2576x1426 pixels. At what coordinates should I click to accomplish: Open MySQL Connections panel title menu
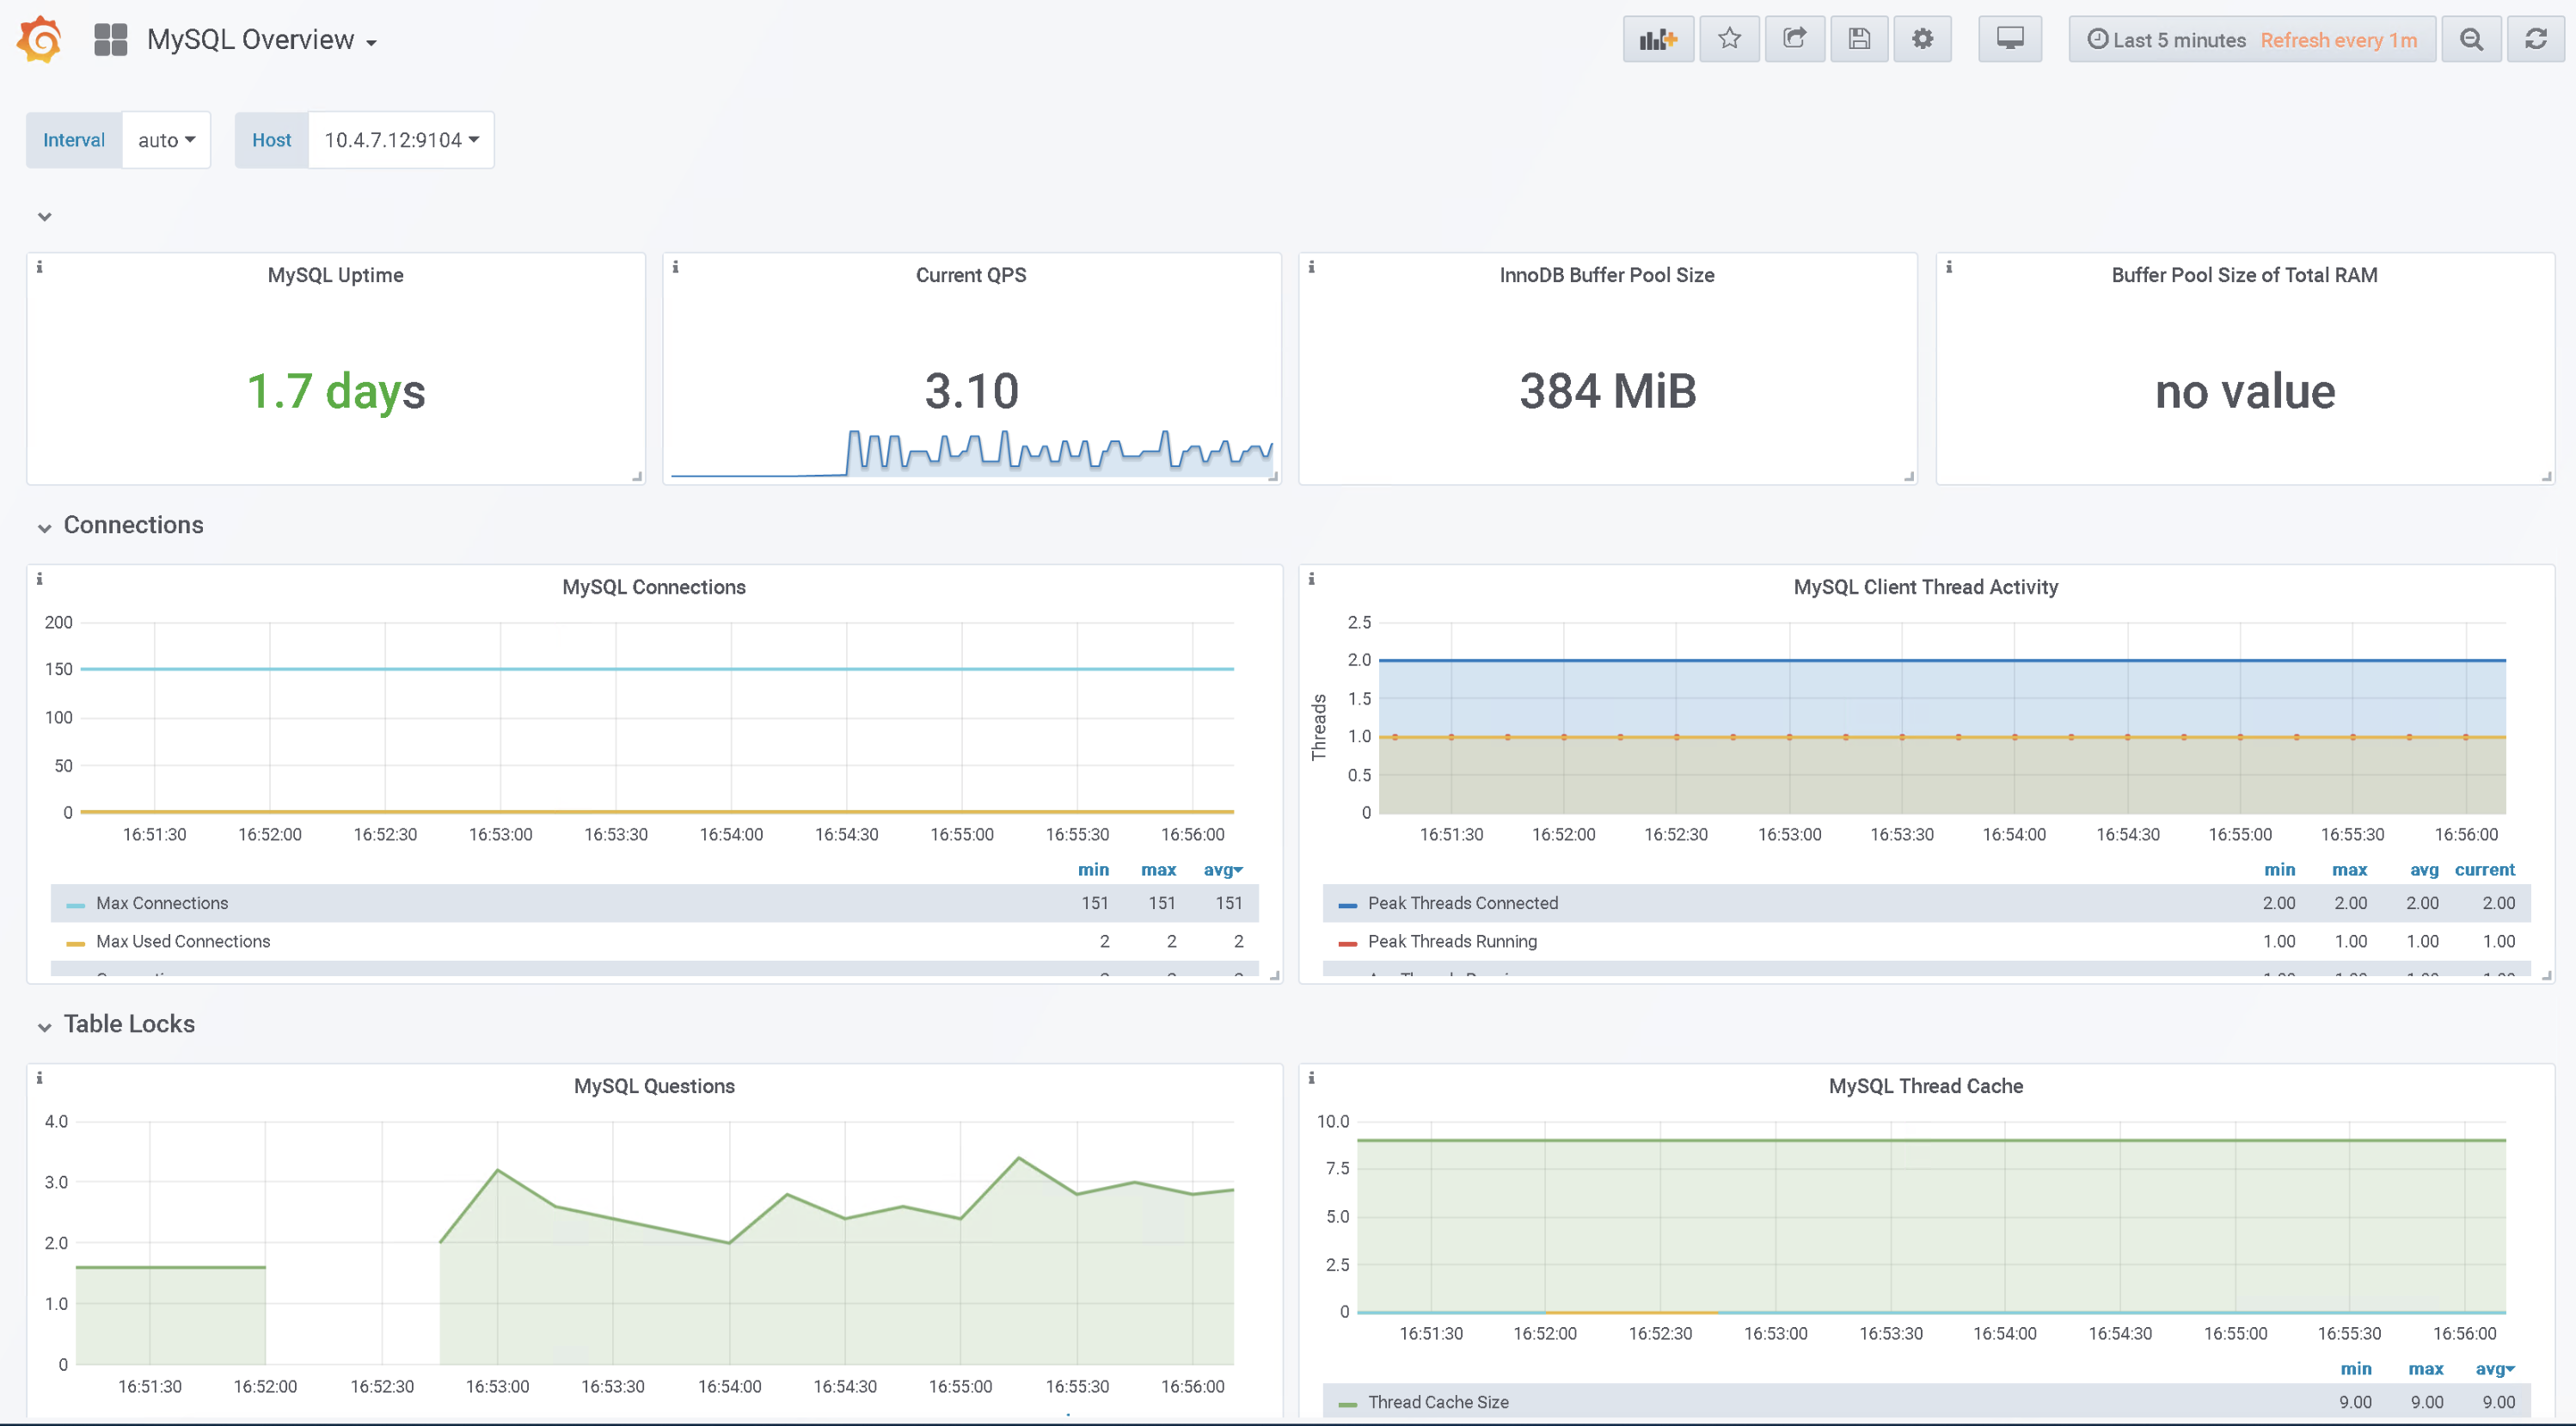654,587
